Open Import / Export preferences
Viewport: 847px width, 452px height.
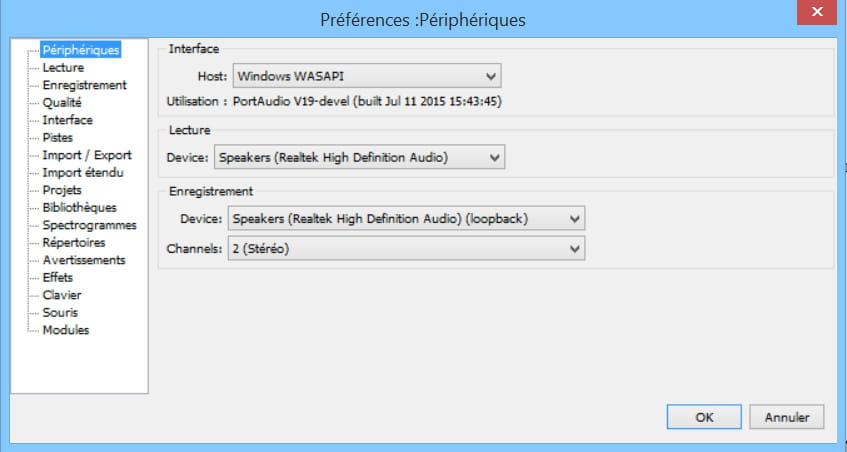click(x=86, y=155)
